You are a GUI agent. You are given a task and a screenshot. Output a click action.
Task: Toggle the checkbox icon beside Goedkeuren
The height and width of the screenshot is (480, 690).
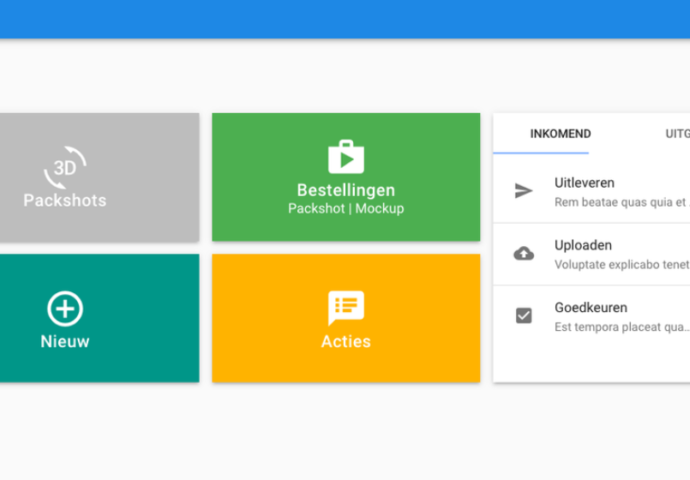click(x=524, y=316)
